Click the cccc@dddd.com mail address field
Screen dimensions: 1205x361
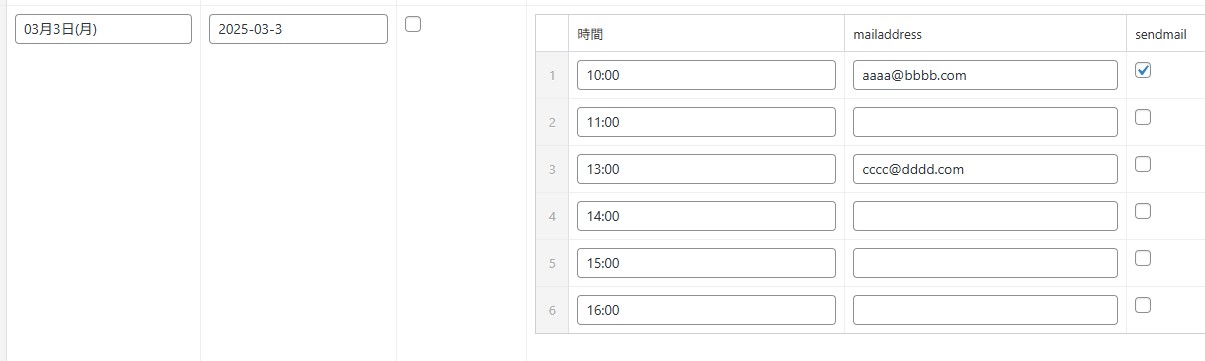[985, 169]
